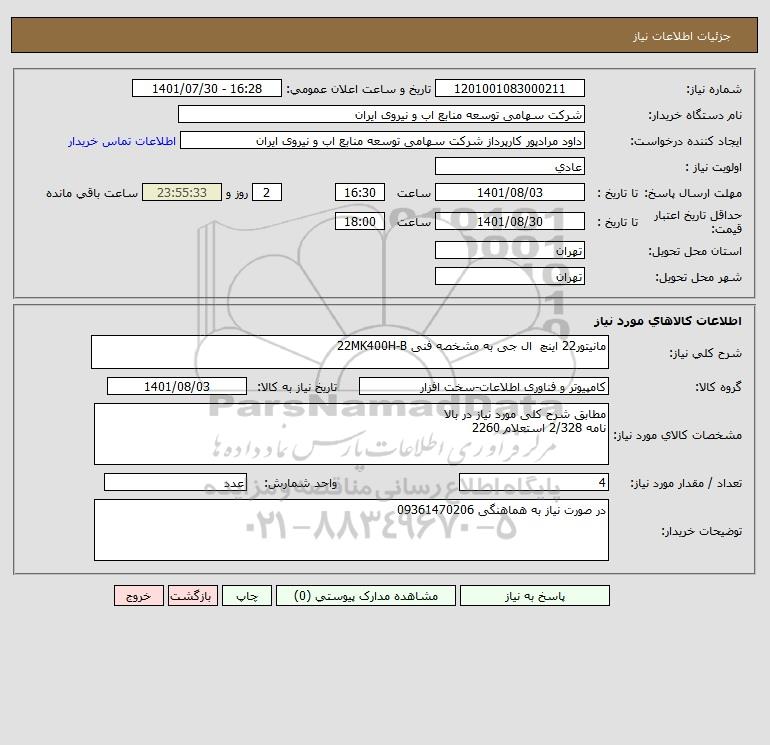Click the نام دستگاه خریدار field
Viewport: 770px width, 745px height.
pyautogui.click(x=381, y=114)
